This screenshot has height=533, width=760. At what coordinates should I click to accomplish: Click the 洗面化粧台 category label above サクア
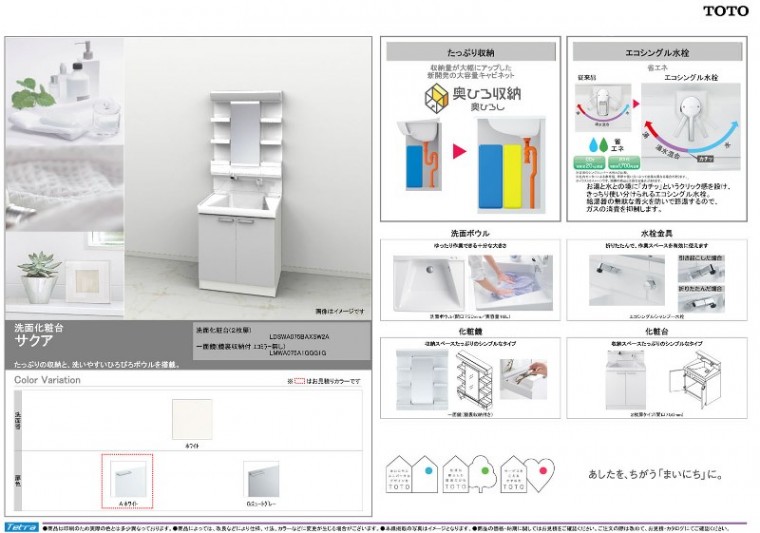pyautogui.click(x=39, y=328)
